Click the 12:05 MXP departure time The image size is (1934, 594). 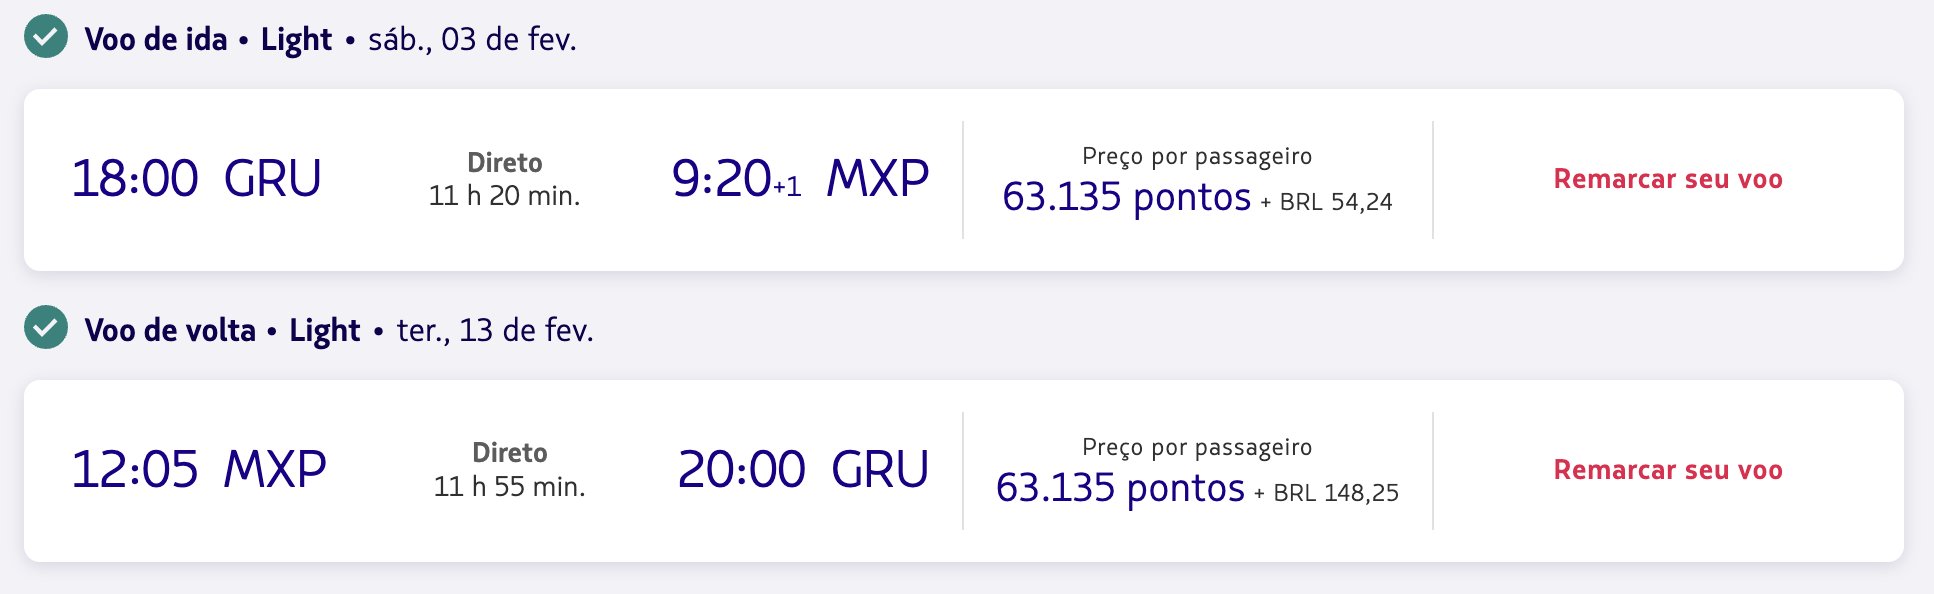(199, 470)
